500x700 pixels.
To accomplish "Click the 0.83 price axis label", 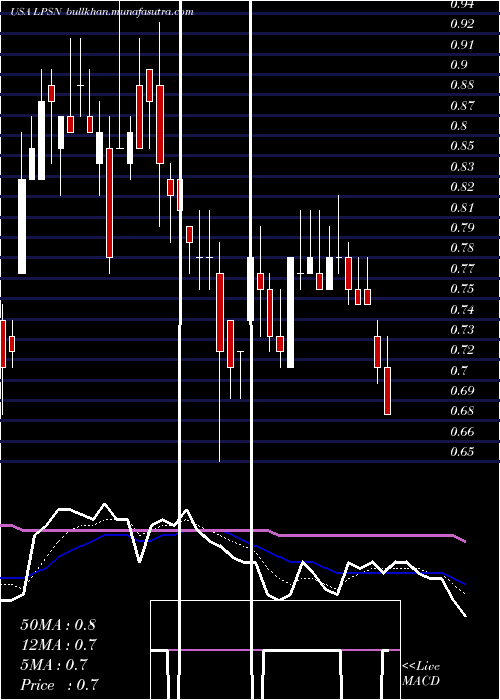I will (462, 167).
